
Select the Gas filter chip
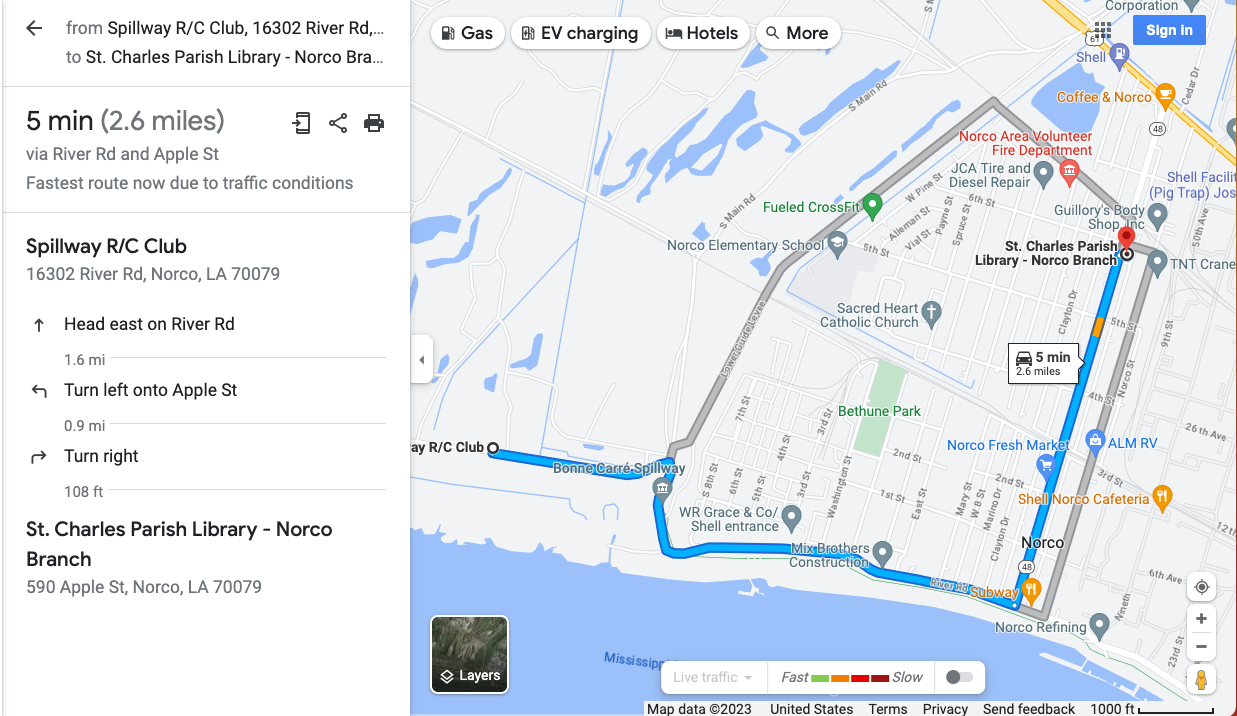pos(466,33)
